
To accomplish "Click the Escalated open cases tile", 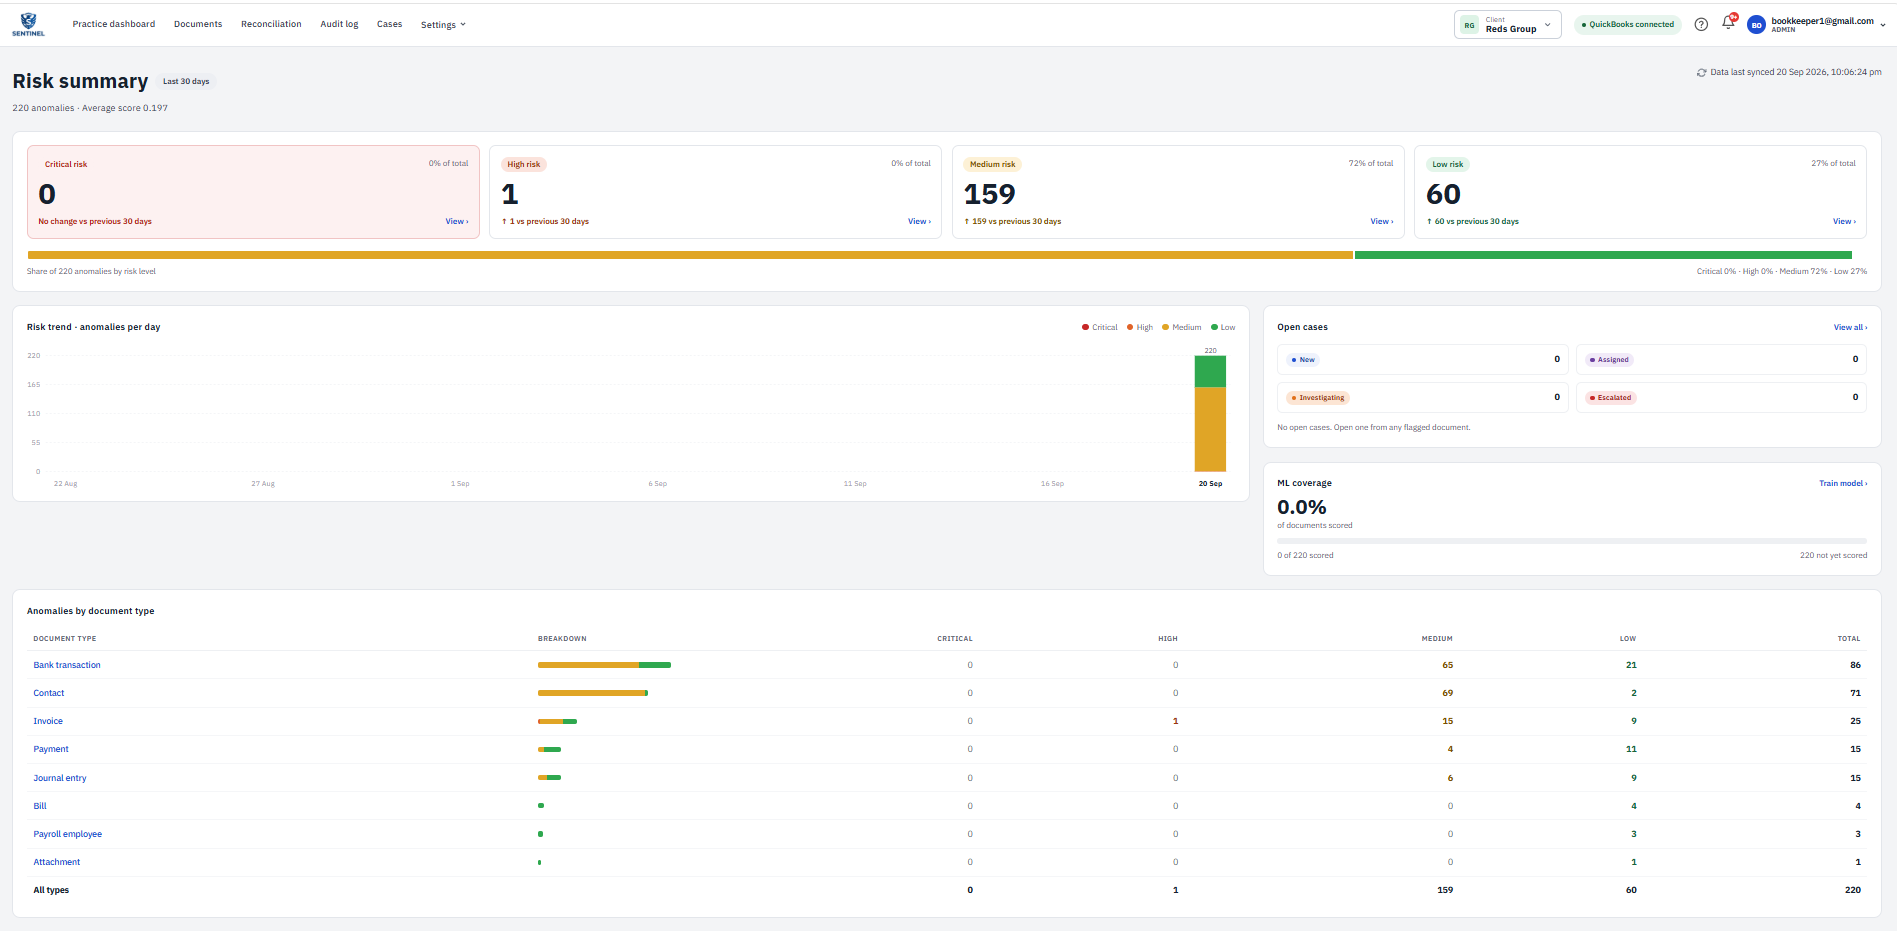I will 1721,398.
